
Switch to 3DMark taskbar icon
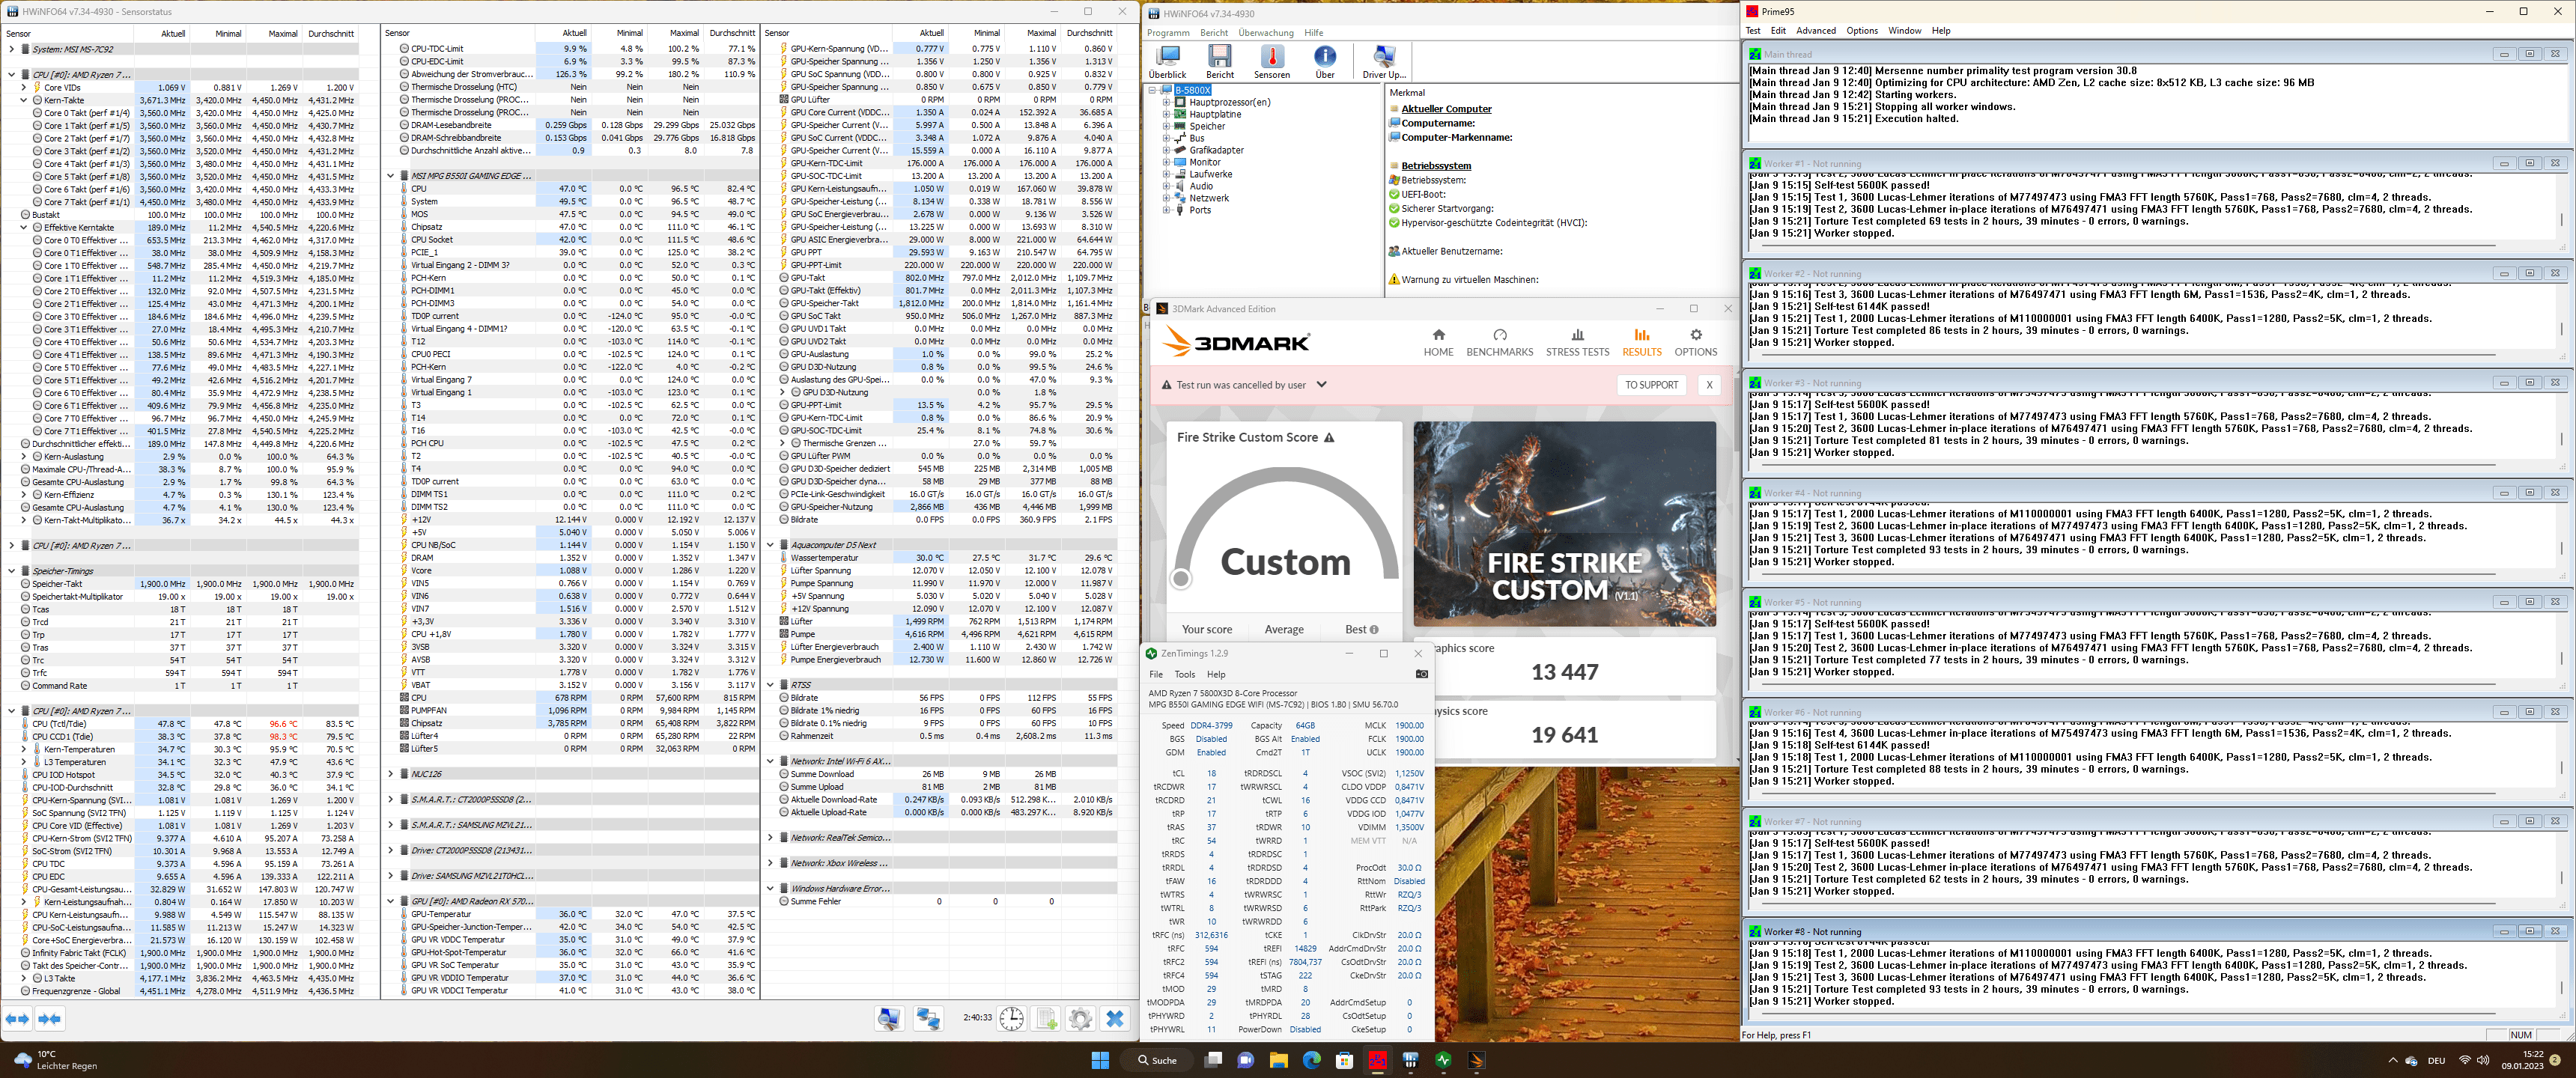[1476, 1060]
